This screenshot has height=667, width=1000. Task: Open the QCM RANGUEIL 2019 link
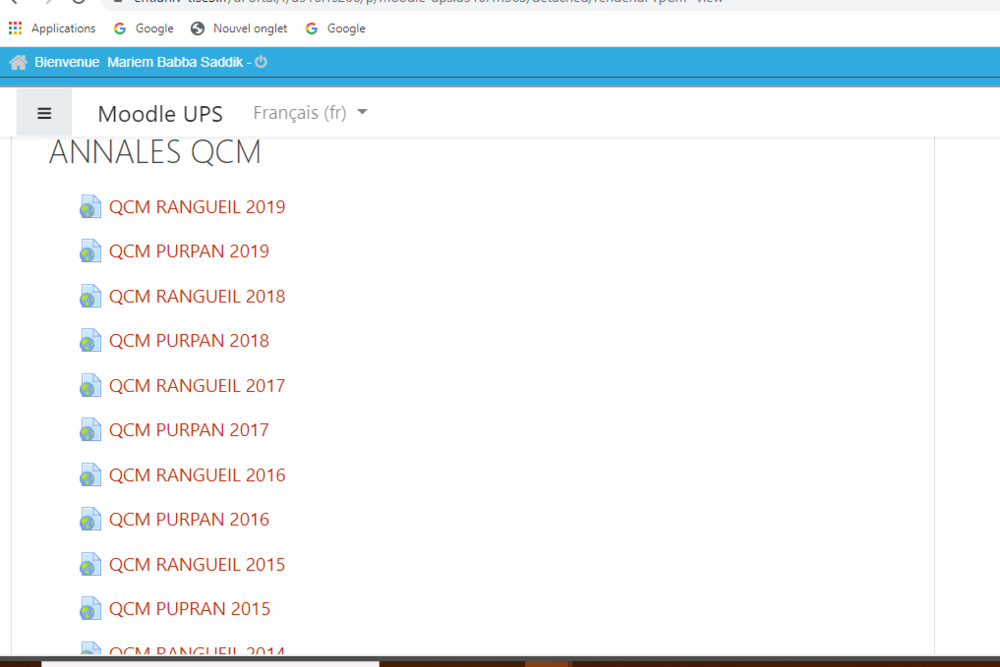click(x=197, y=207)
